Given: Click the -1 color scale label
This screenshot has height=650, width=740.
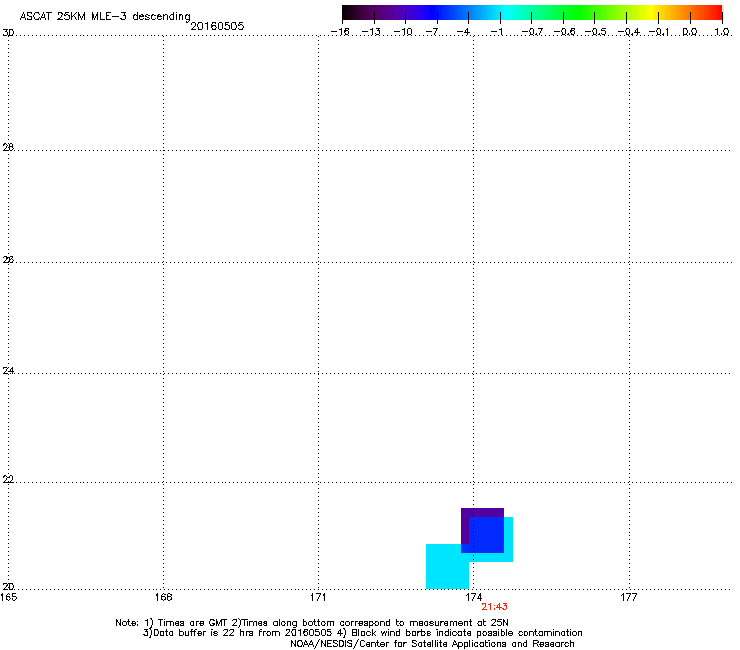Looking at the screenshot, I should point(497,32).
